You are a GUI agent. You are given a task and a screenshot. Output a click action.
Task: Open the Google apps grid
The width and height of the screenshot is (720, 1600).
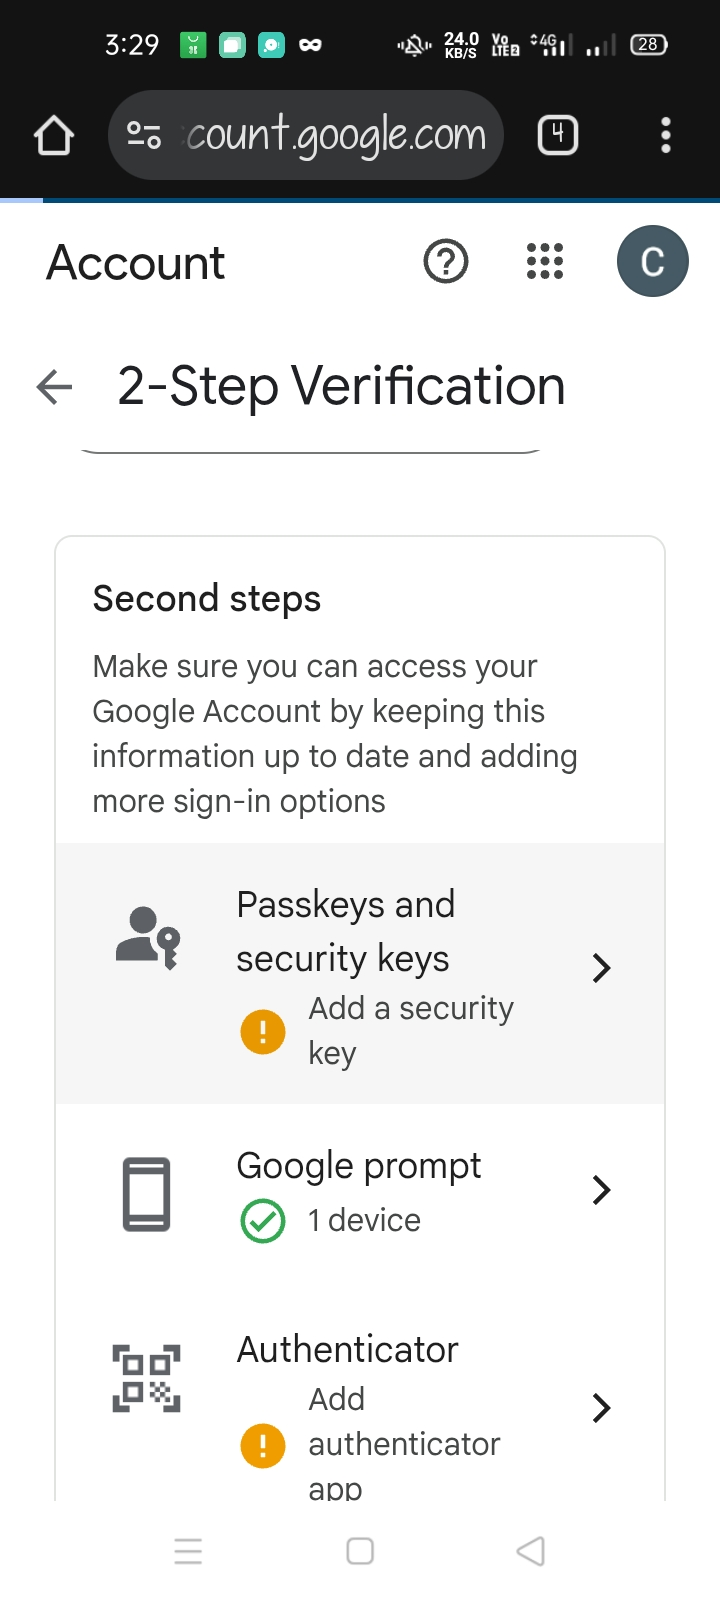point(545,262)
